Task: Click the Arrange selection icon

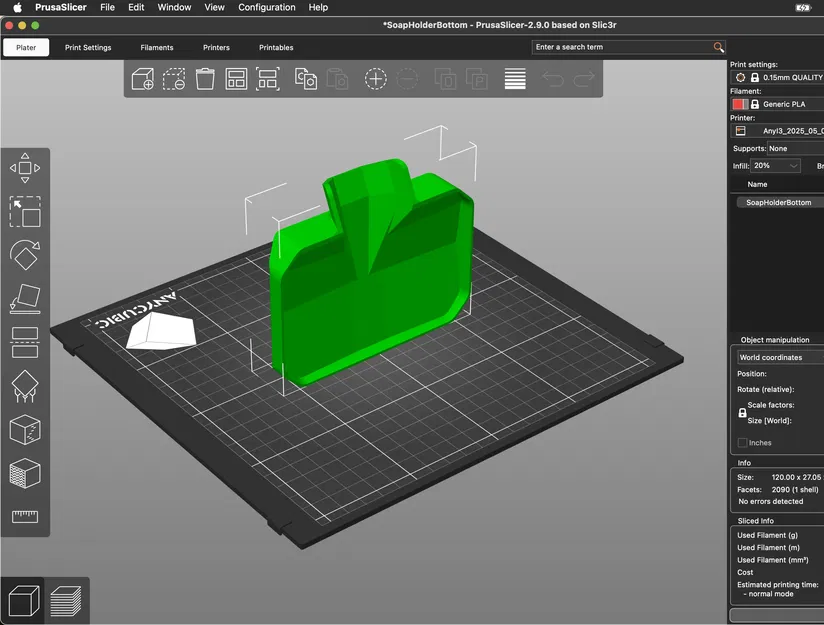Action: [268, 79]
